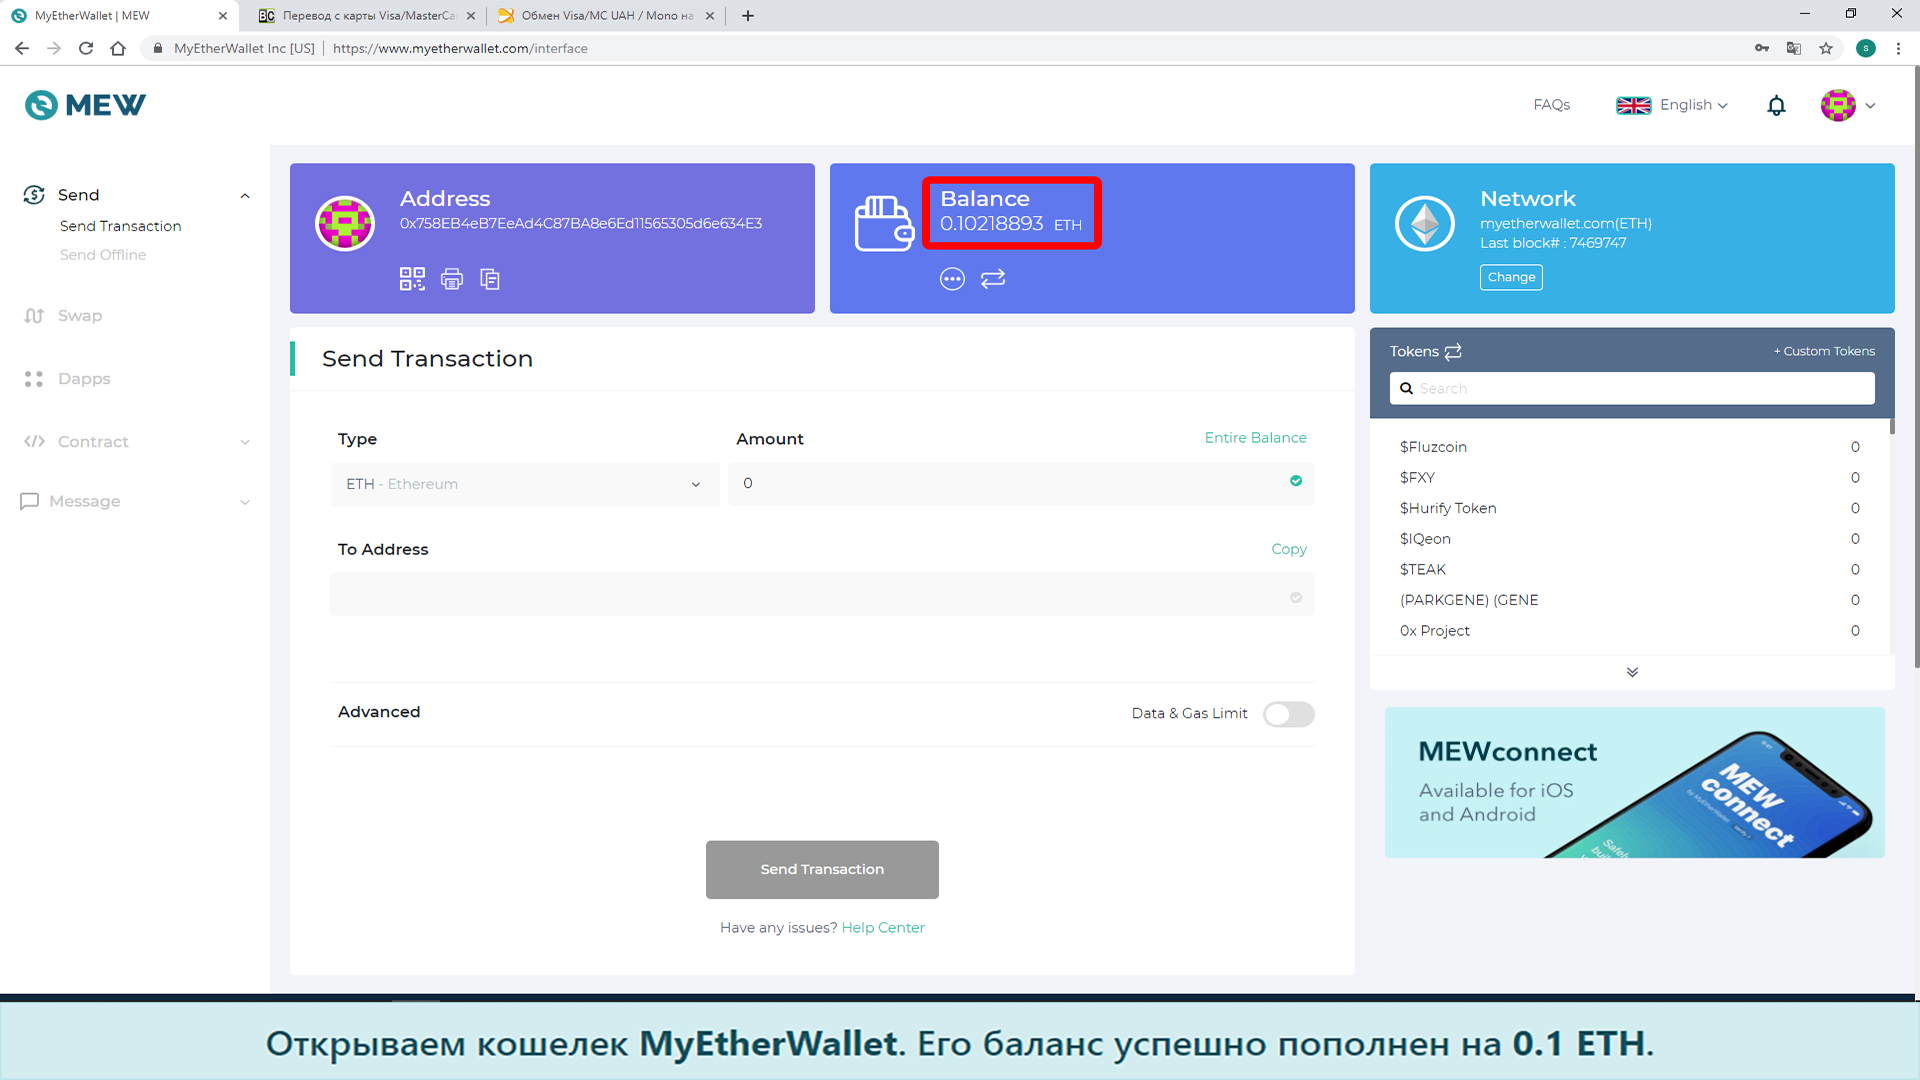Image resolution: width=1920 pixels, height=1080 pixels.
Task: Add Custom Tokens link
Action: pyautogui.click(x=1824, y=351)
